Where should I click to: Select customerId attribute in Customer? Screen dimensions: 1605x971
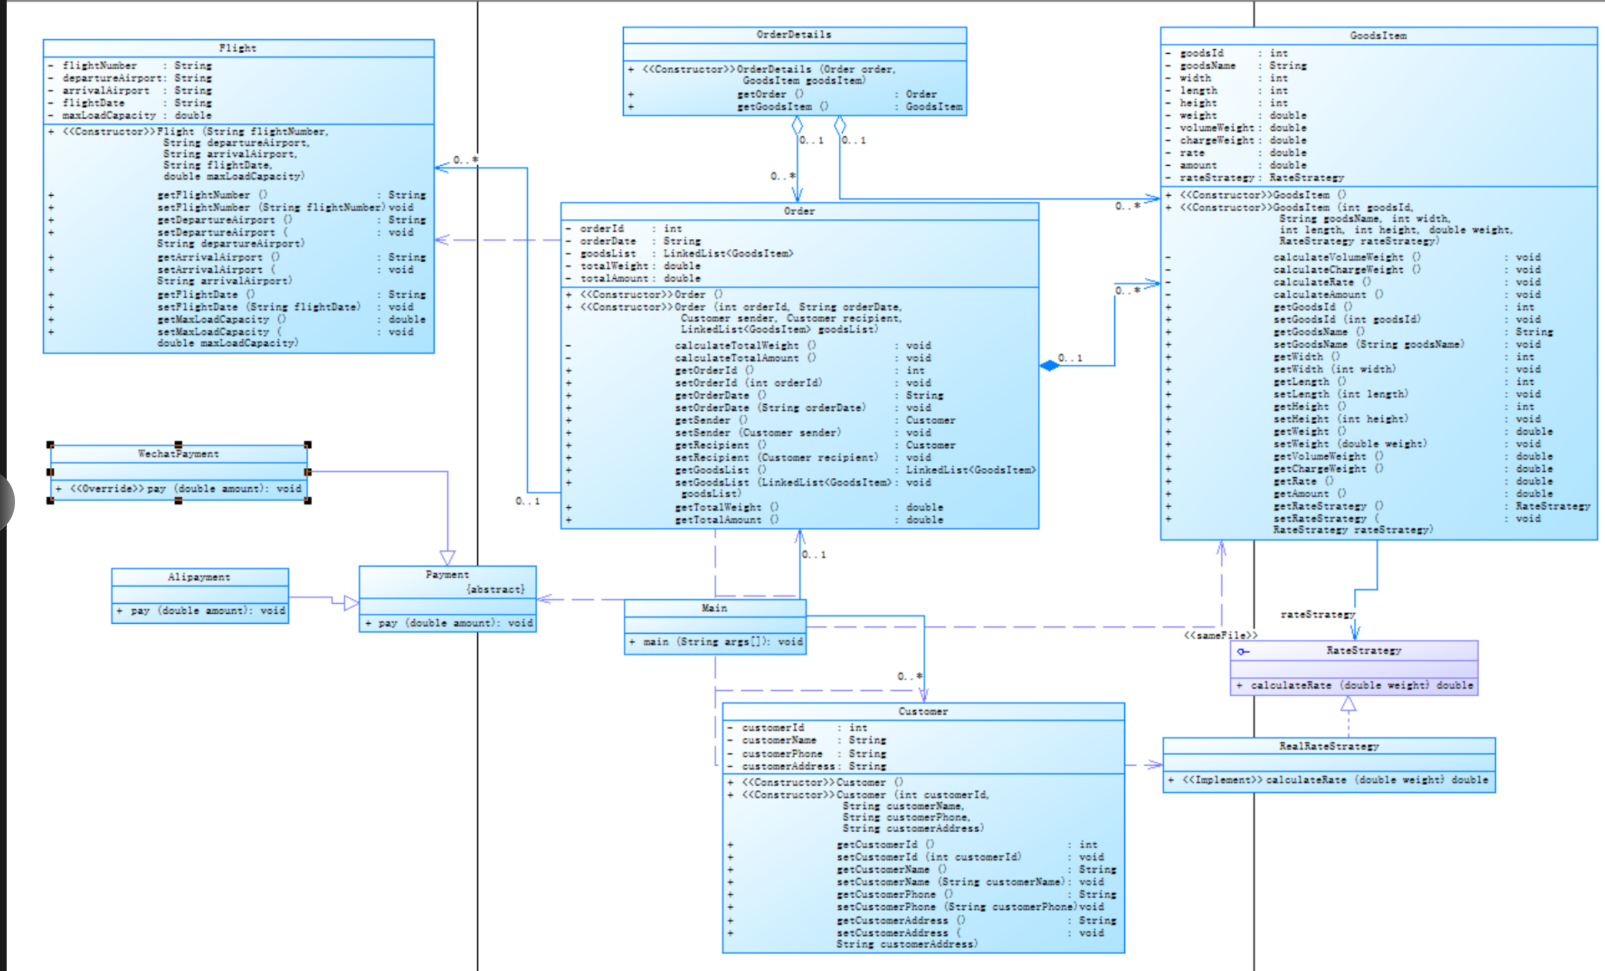(798, 728)
